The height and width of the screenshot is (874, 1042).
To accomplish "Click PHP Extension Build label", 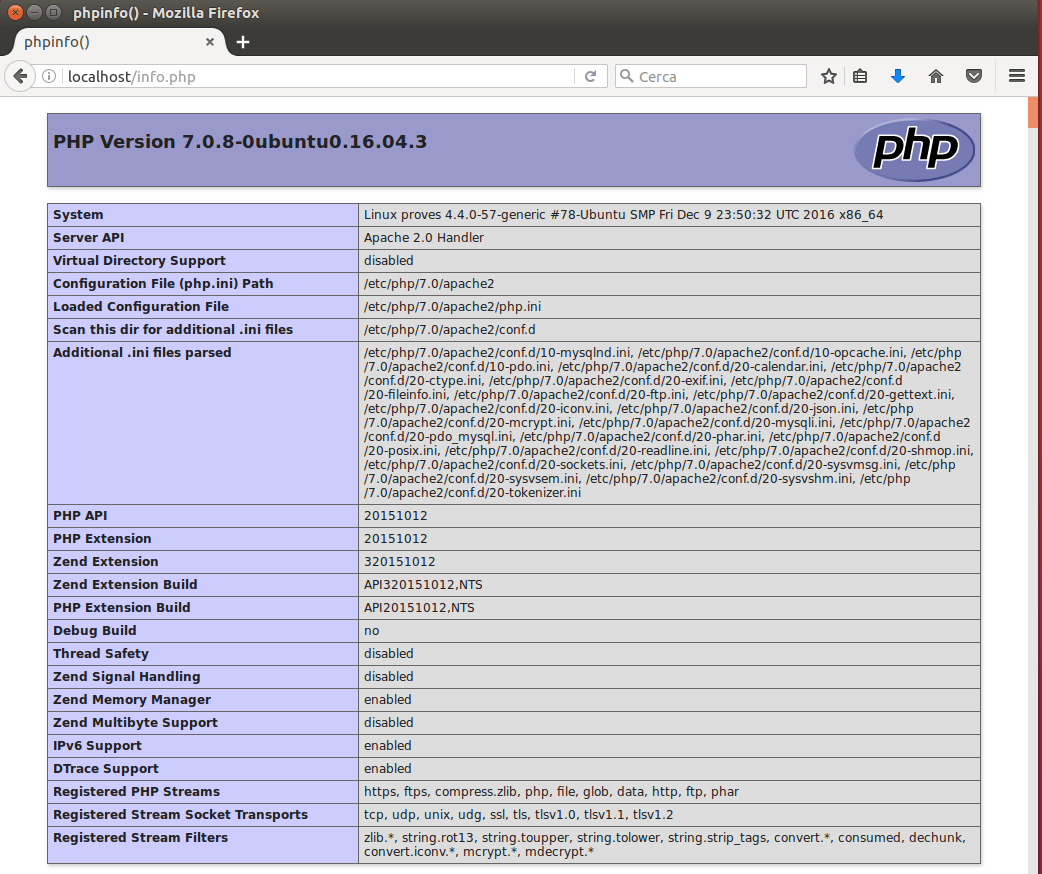I will pyautogui.click(x=122, y=607).
